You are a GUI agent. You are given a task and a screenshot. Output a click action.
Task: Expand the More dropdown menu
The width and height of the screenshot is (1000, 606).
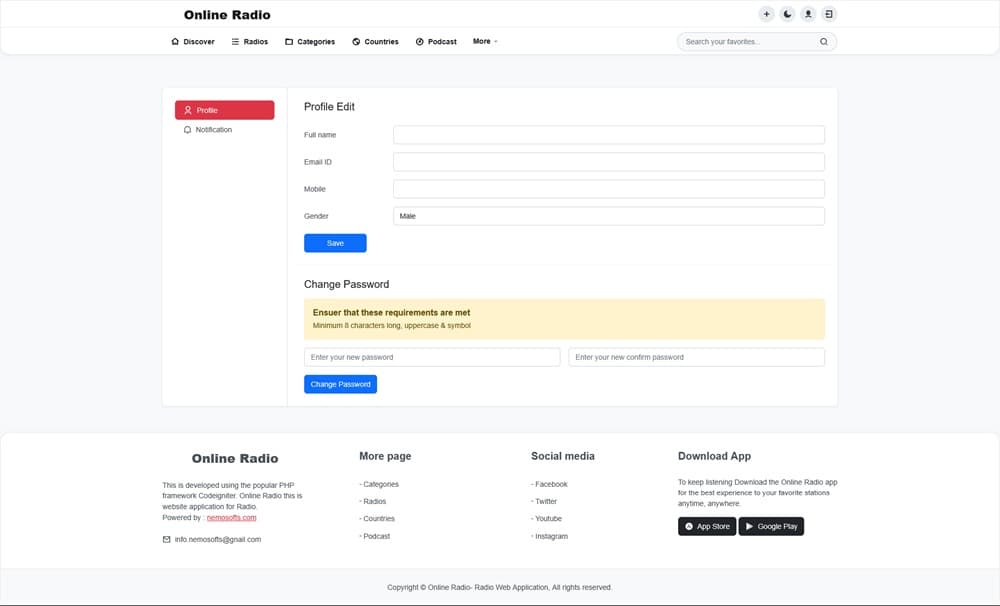485,42
